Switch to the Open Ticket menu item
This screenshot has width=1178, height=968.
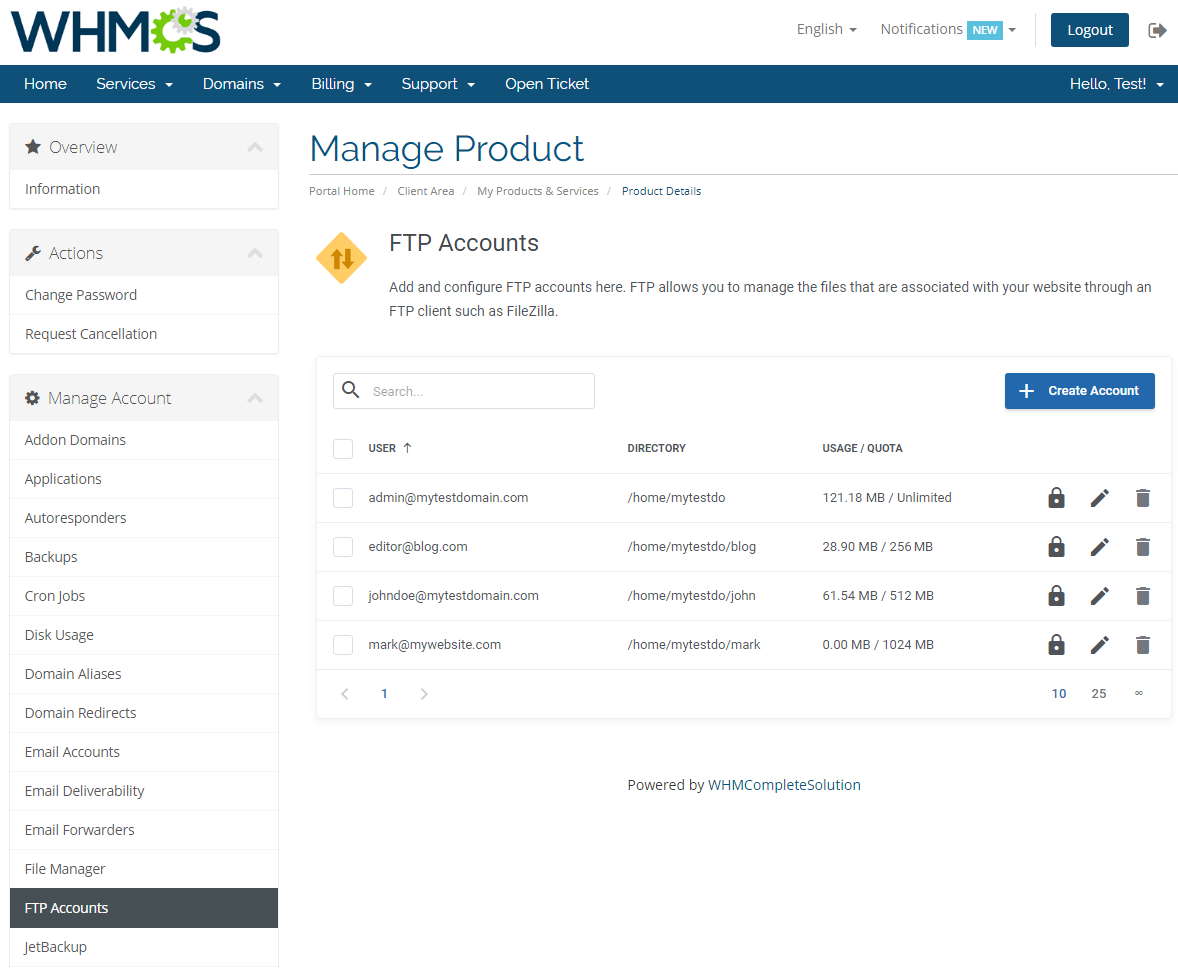pyautogui.click(x=547, y=84)
